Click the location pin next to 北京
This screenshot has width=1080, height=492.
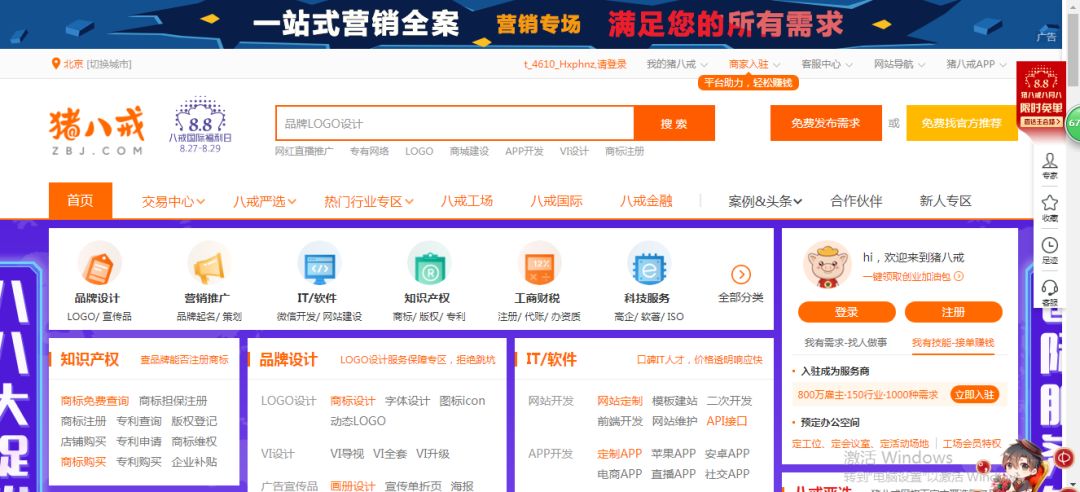(x=56, y=63)
